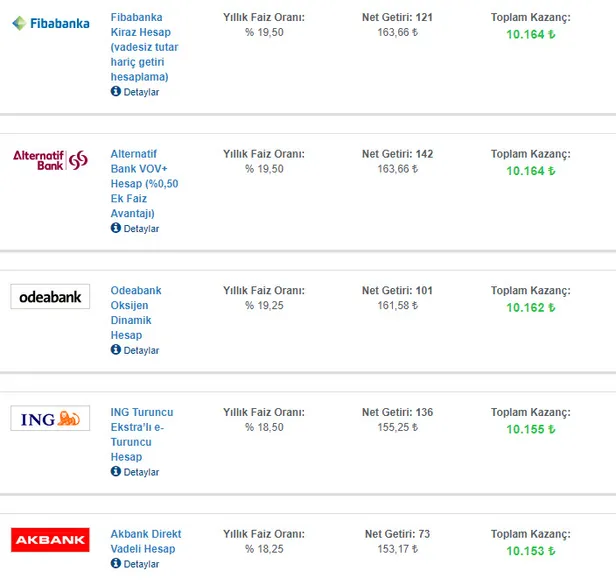Screen dimensions: 616x585
Task: Click the Odeabank logo
Action: 50,296
